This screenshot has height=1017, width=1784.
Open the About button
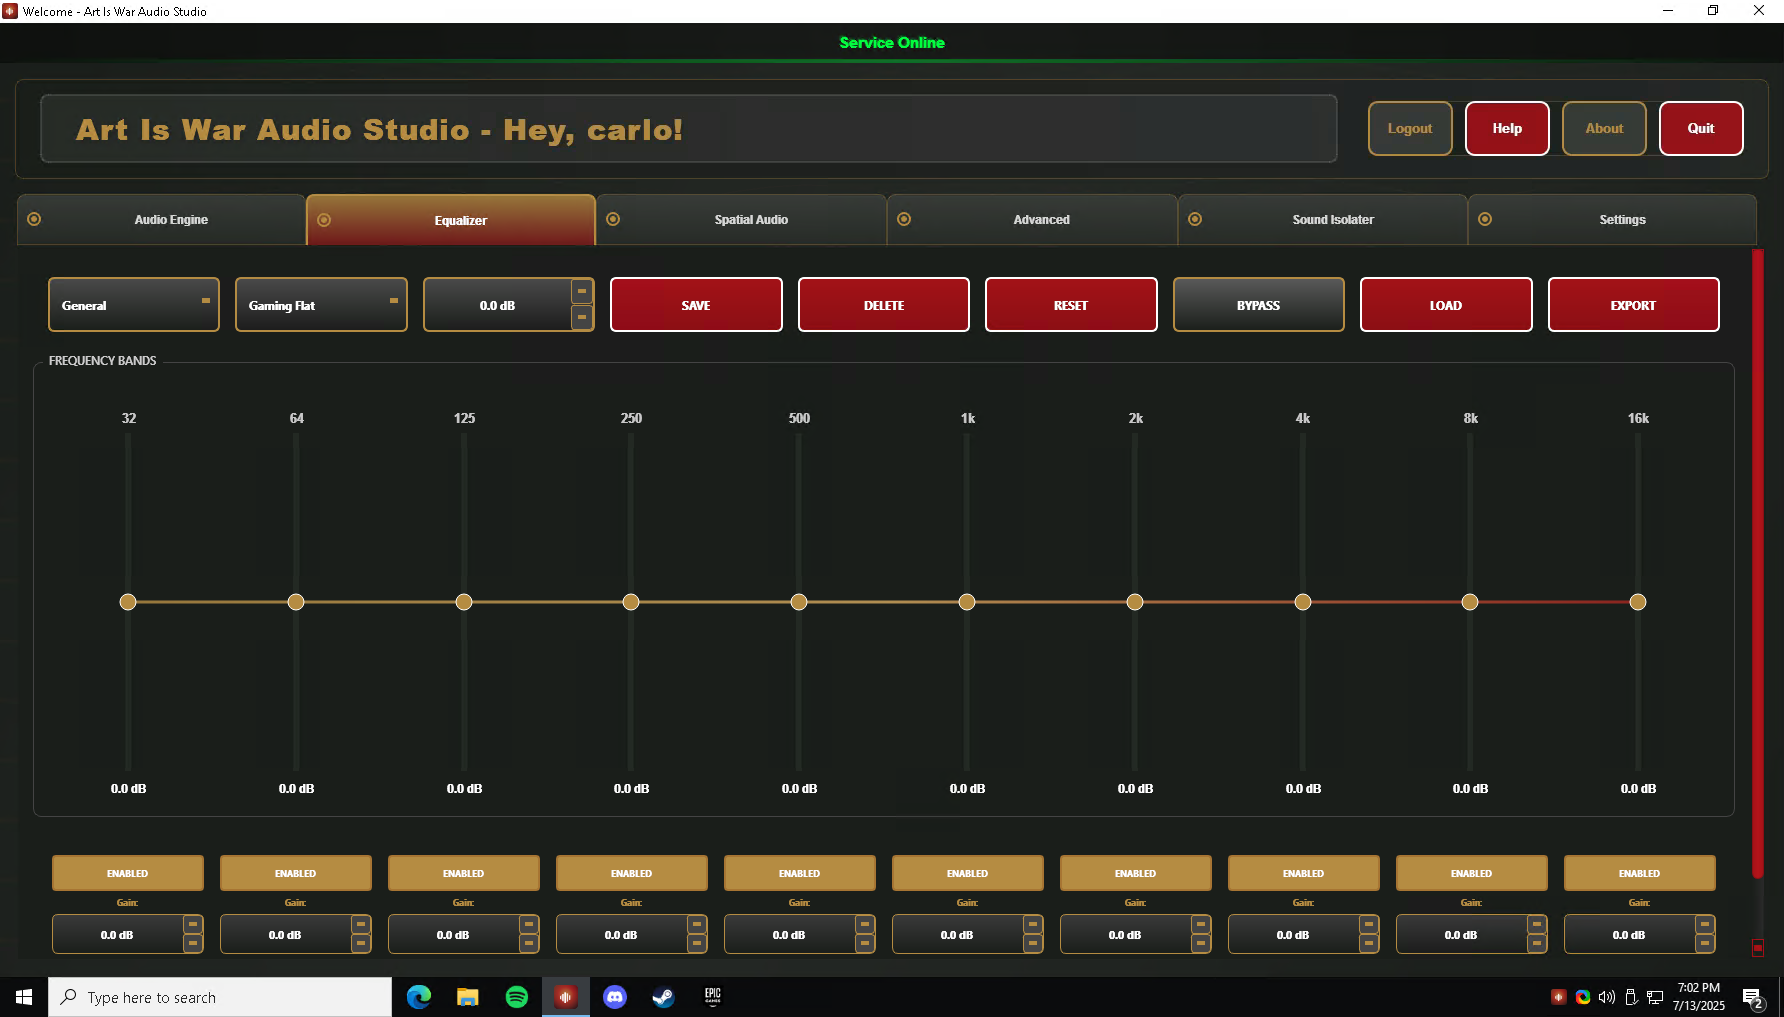(x=1604, y=128)
